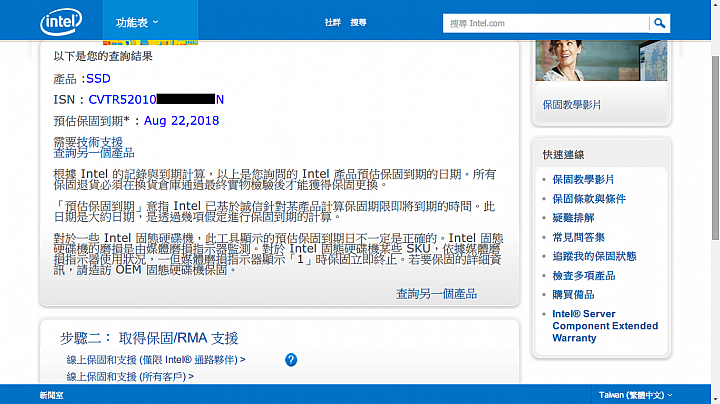Viewport: 720px width, 404px height.
Task: Open 常見問答集 quick link
Action: pos(579,237)
